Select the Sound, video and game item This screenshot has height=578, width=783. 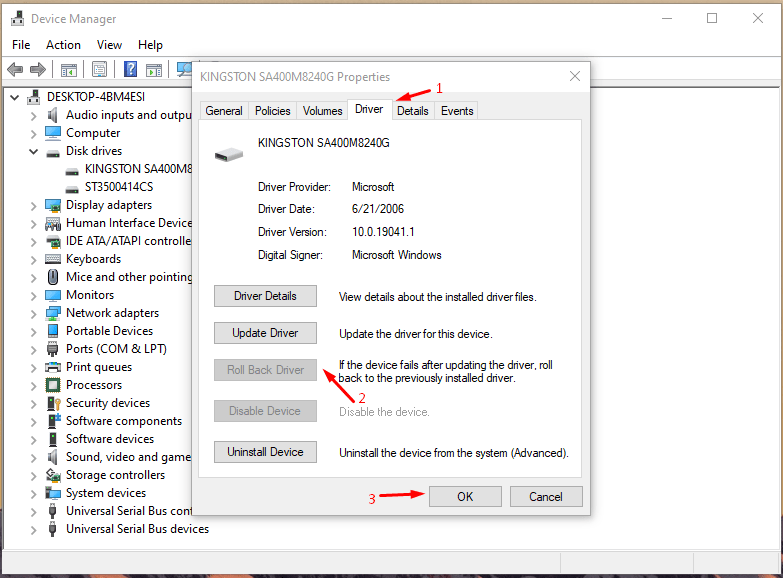coord(128,457)
